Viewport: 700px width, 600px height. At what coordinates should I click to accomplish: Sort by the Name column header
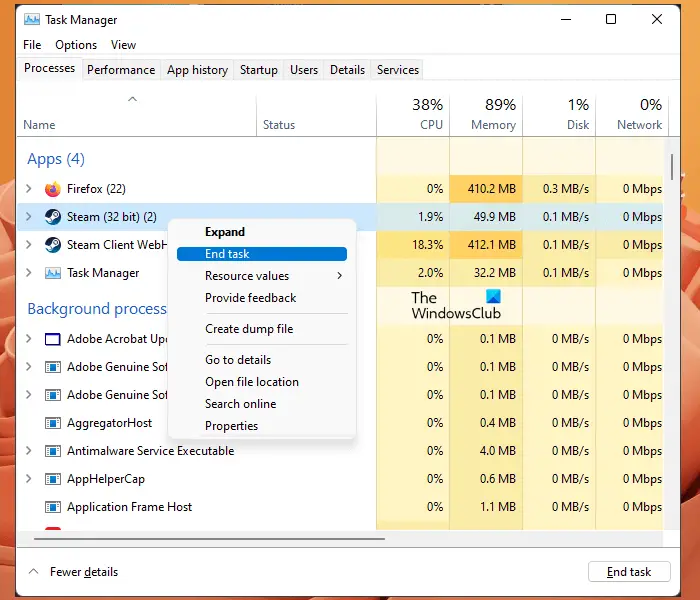click(137, 115)
